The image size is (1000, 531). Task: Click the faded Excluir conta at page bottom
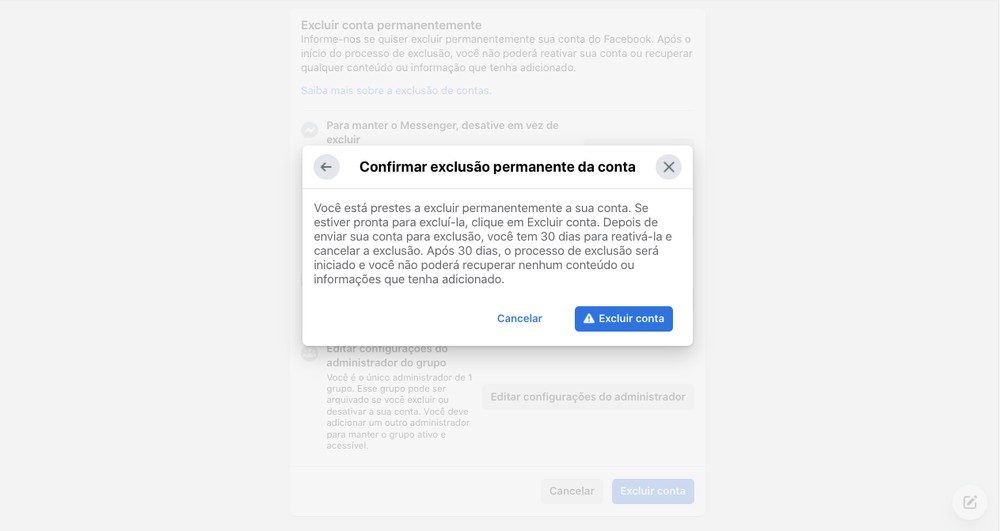pos(652,491)
